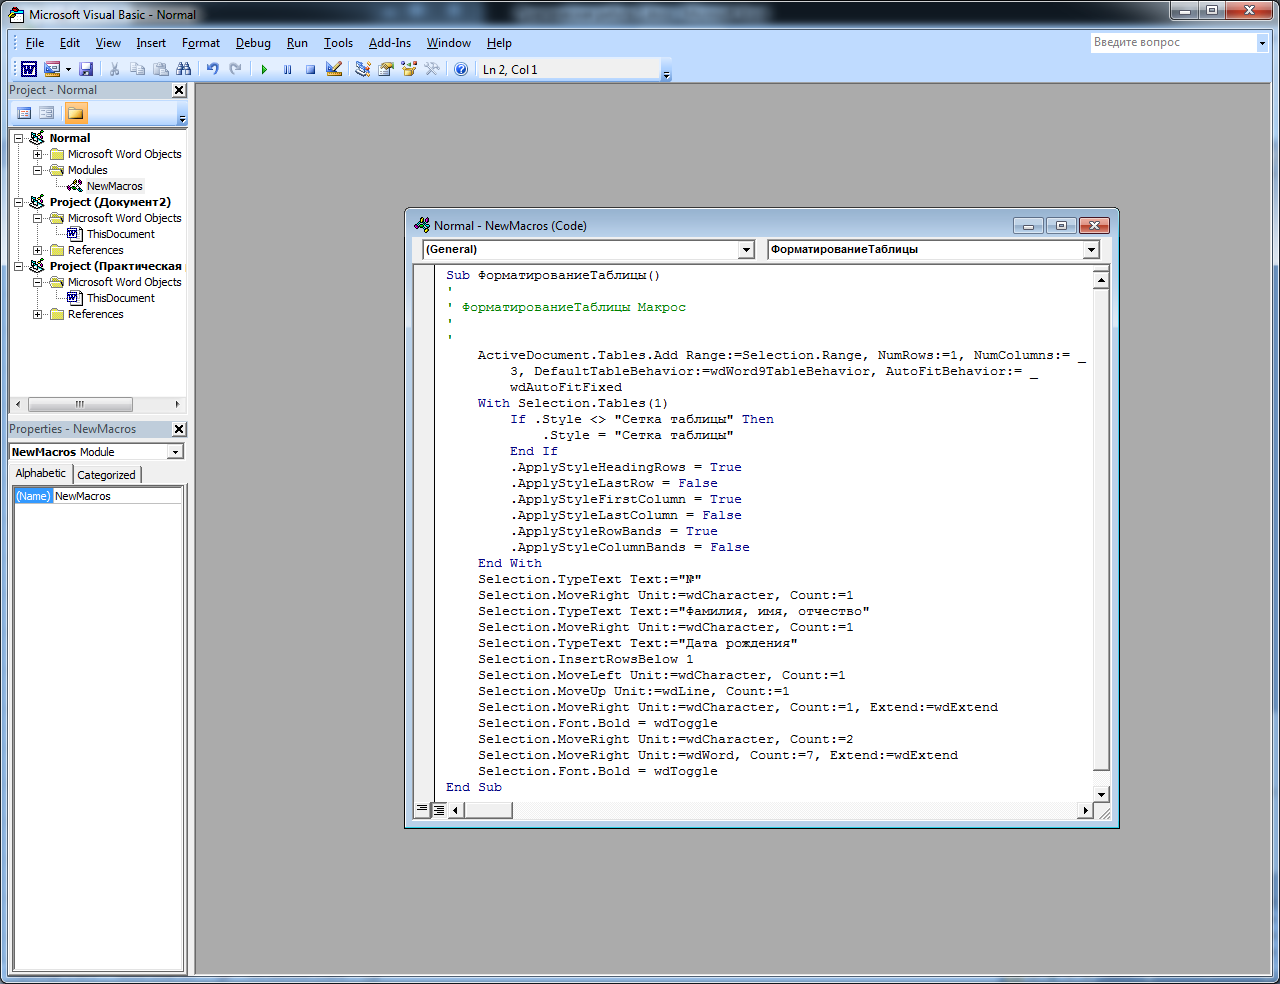Viewport: 1280px width, 984px height.
Task: Open Properties Window toolbar icon
Action: point(385,69)
